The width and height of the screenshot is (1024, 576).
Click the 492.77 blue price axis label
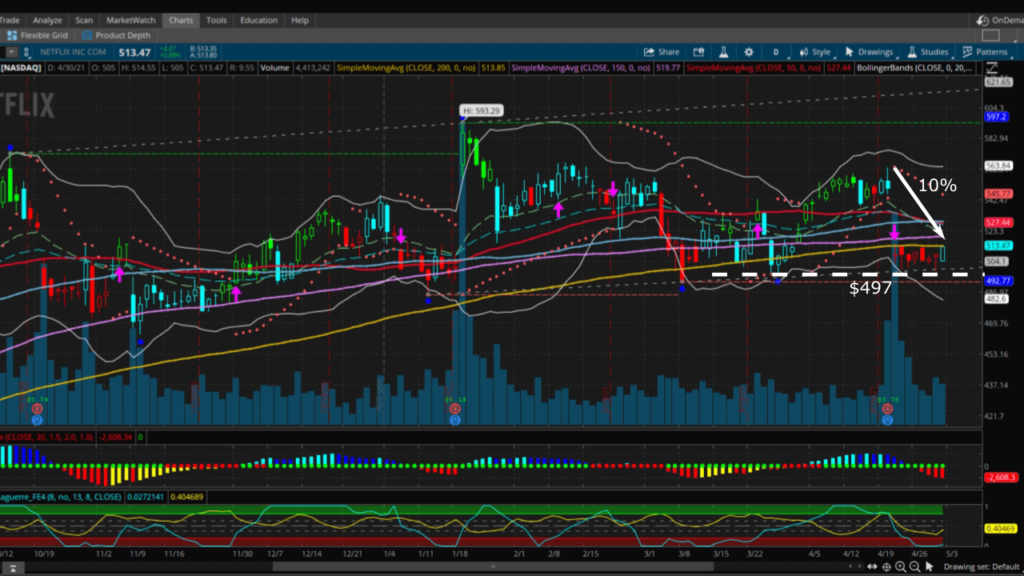click(998, 281)
